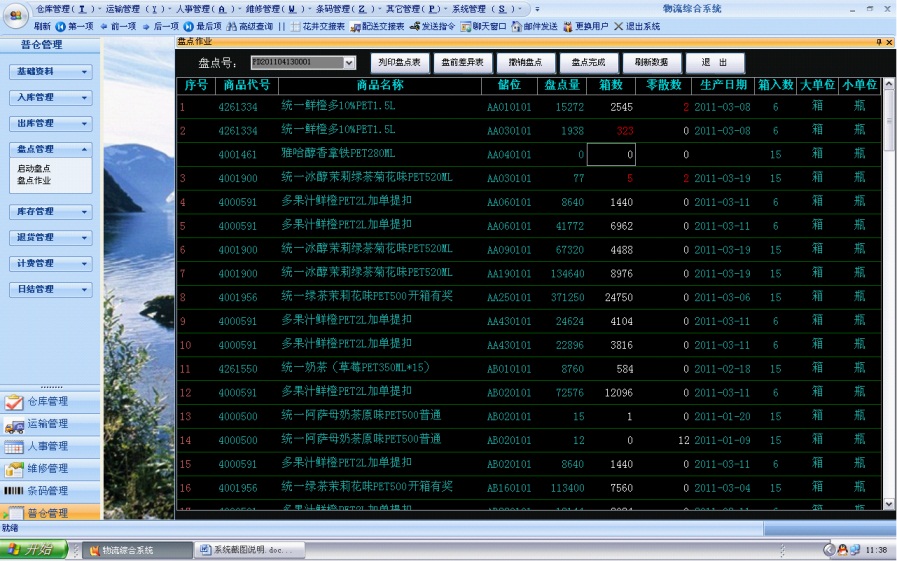Switch to 物流综合系统 taskbar item
Screen dimensions: 897x561
point(137,550)
